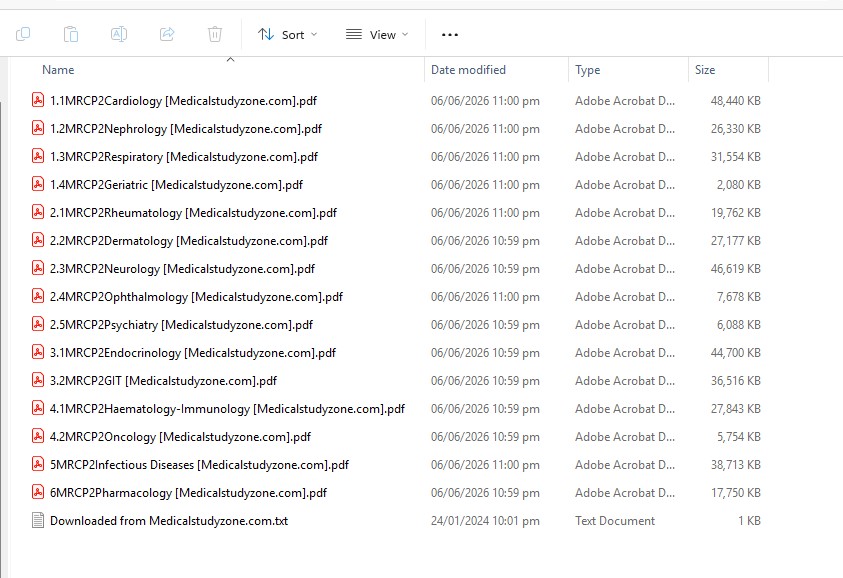Open the Sort dropdown menu
Viewport: 843px width, 578px height.
(288, 35)
